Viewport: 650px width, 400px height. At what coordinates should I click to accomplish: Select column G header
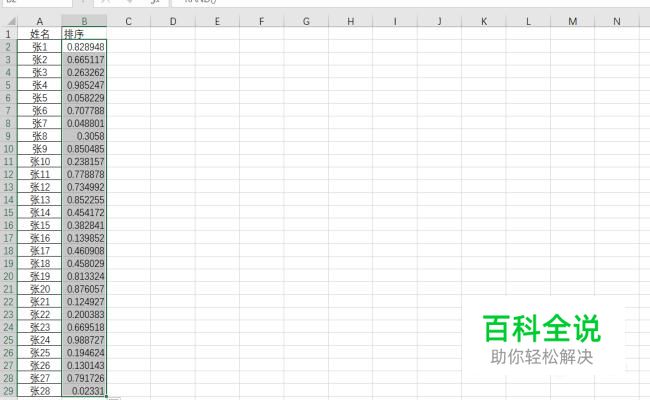[x=306, y=21]
